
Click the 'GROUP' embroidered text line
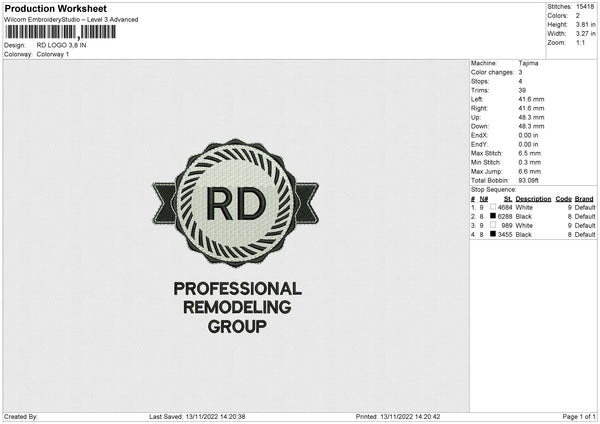click(237, 326)
